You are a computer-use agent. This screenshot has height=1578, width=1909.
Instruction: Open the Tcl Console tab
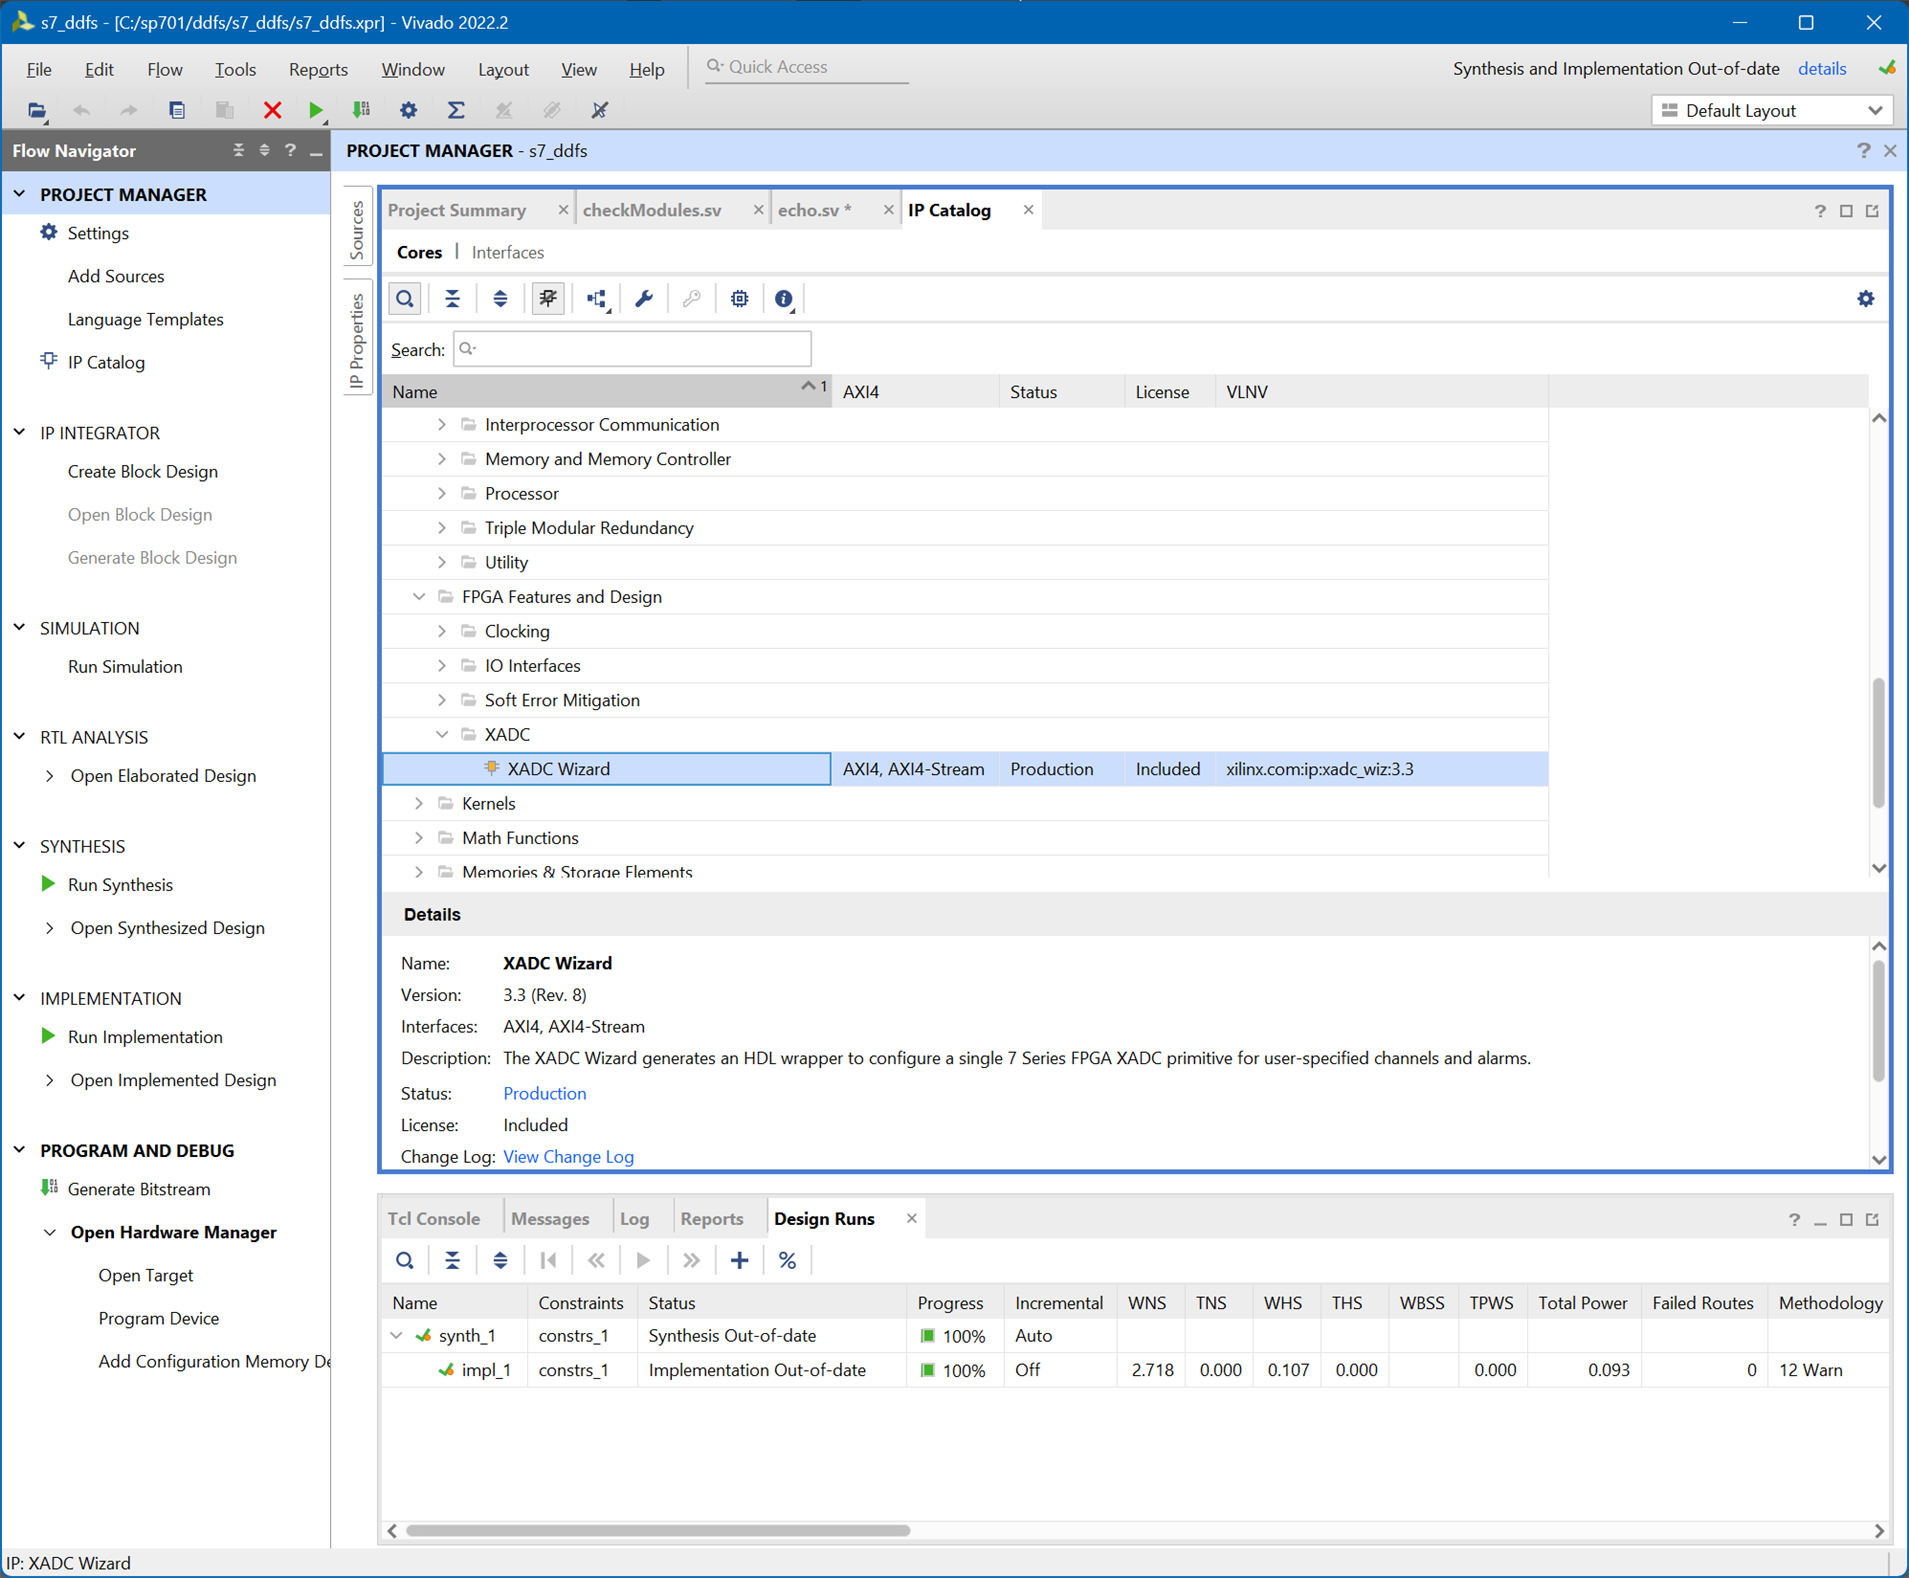click(434, 1219)
